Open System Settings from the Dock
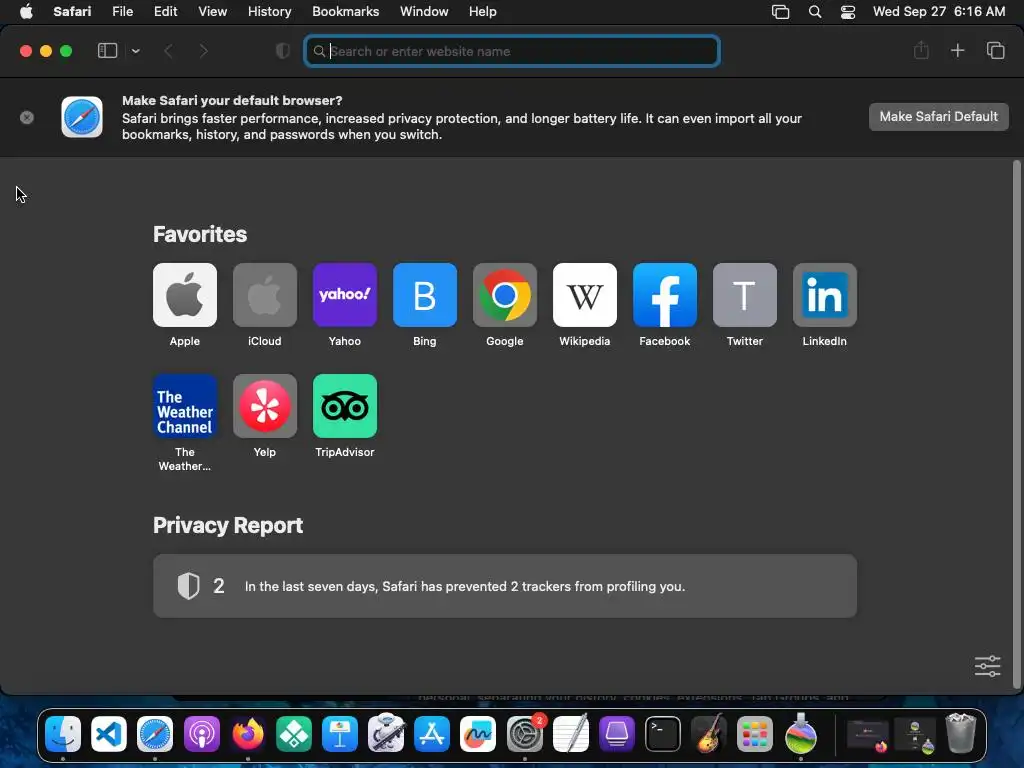This screenshot has width=1024, height=768. pyautogui.click(x=524, y=733)
